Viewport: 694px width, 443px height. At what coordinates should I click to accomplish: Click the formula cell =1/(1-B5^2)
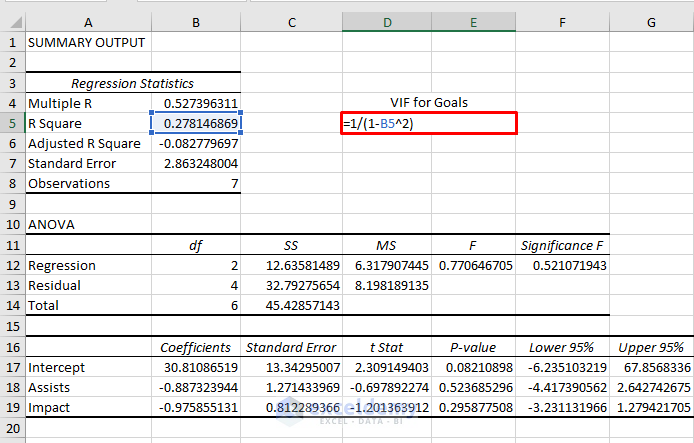(x=429, y=123)
